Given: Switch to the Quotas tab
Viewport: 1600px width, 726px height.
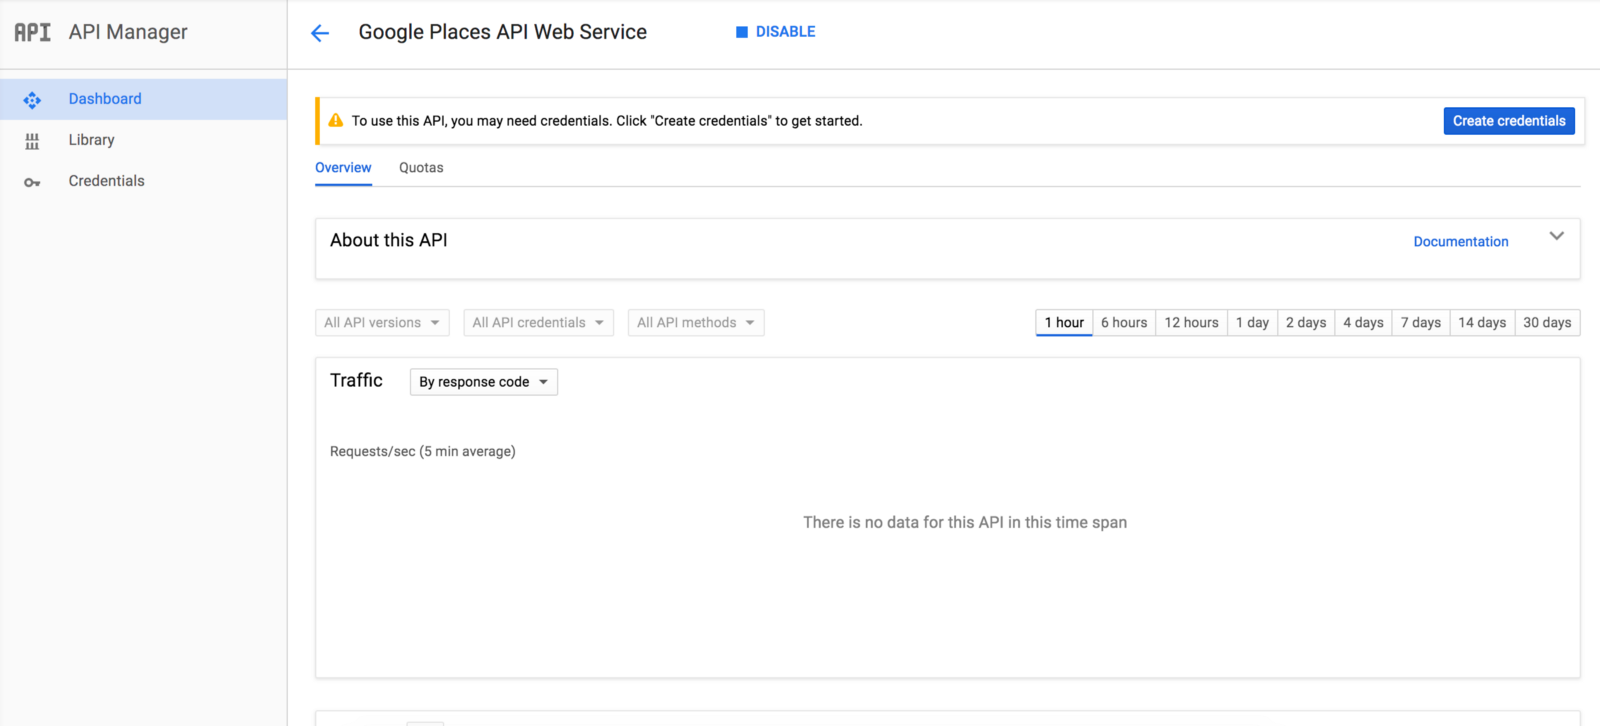Looking at the screenshot, I should click(421, 168).
